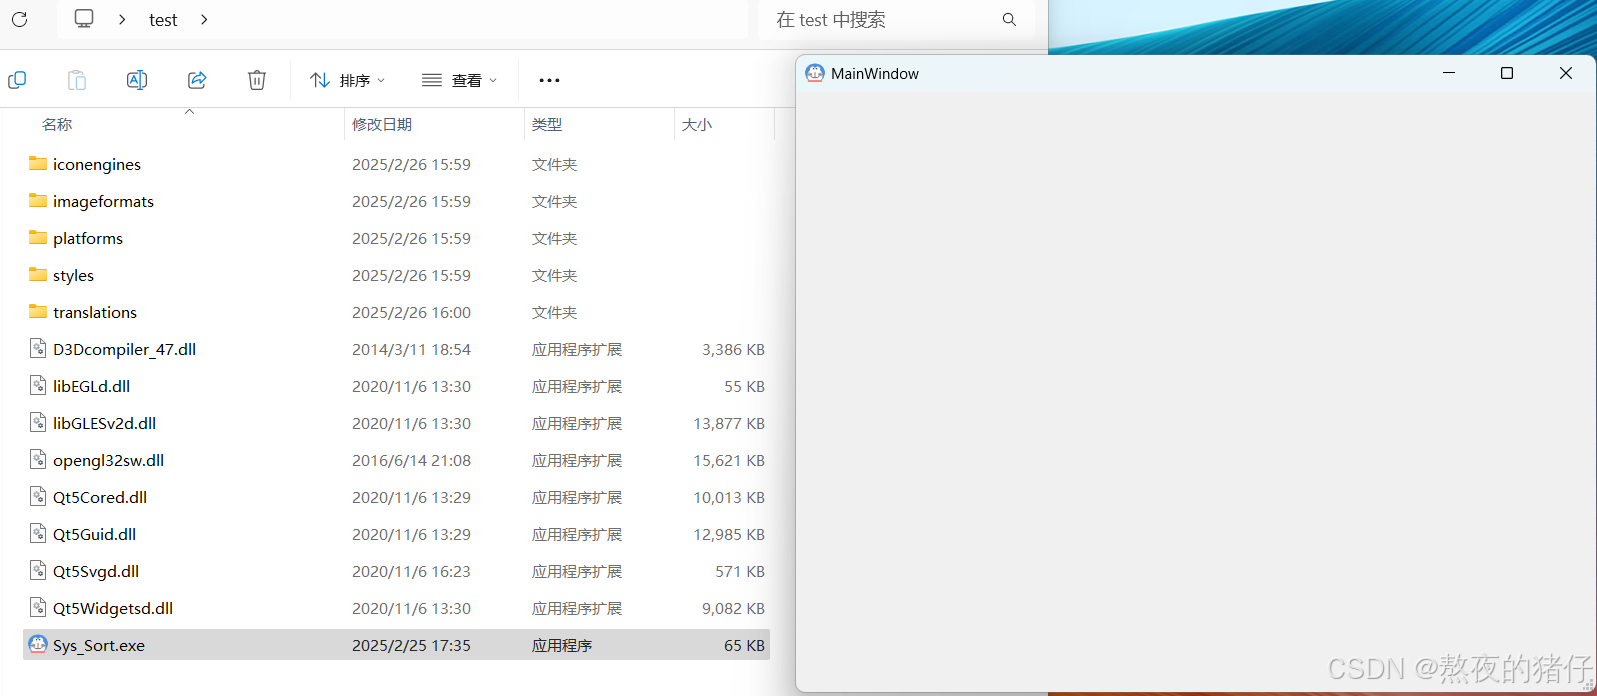This screenshot has height=696, width=1597.
Task: Click the Qt5Svgd.dll file icon
Action: pos(38,570)
